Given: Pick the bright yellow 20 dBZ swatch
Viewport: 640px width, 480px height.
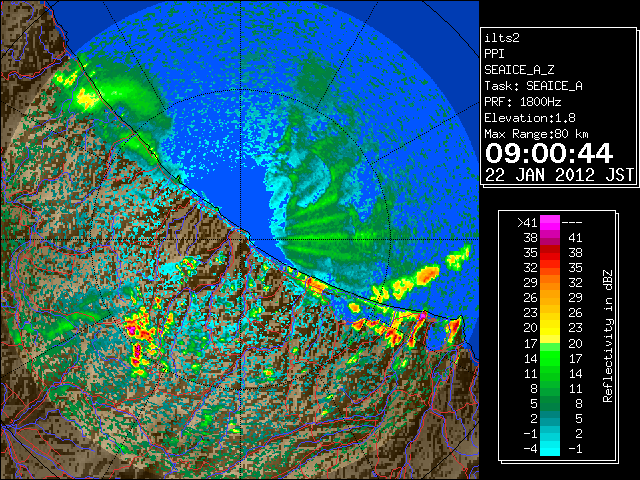Looking at the screenshot, I should click(x=550, y=329).
